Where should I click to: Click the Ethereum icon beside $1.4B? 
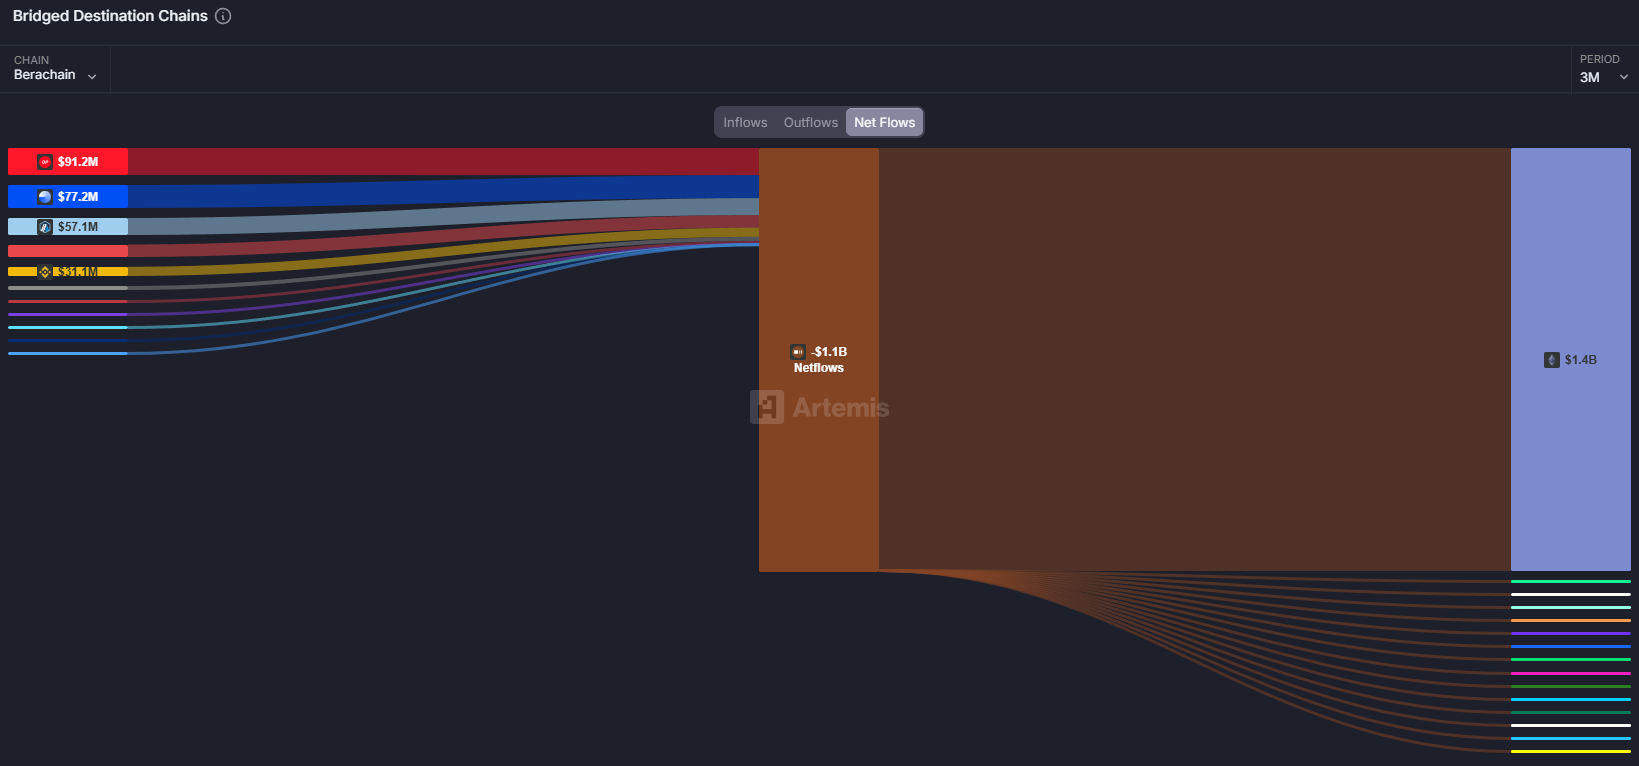pos(1552,360)
